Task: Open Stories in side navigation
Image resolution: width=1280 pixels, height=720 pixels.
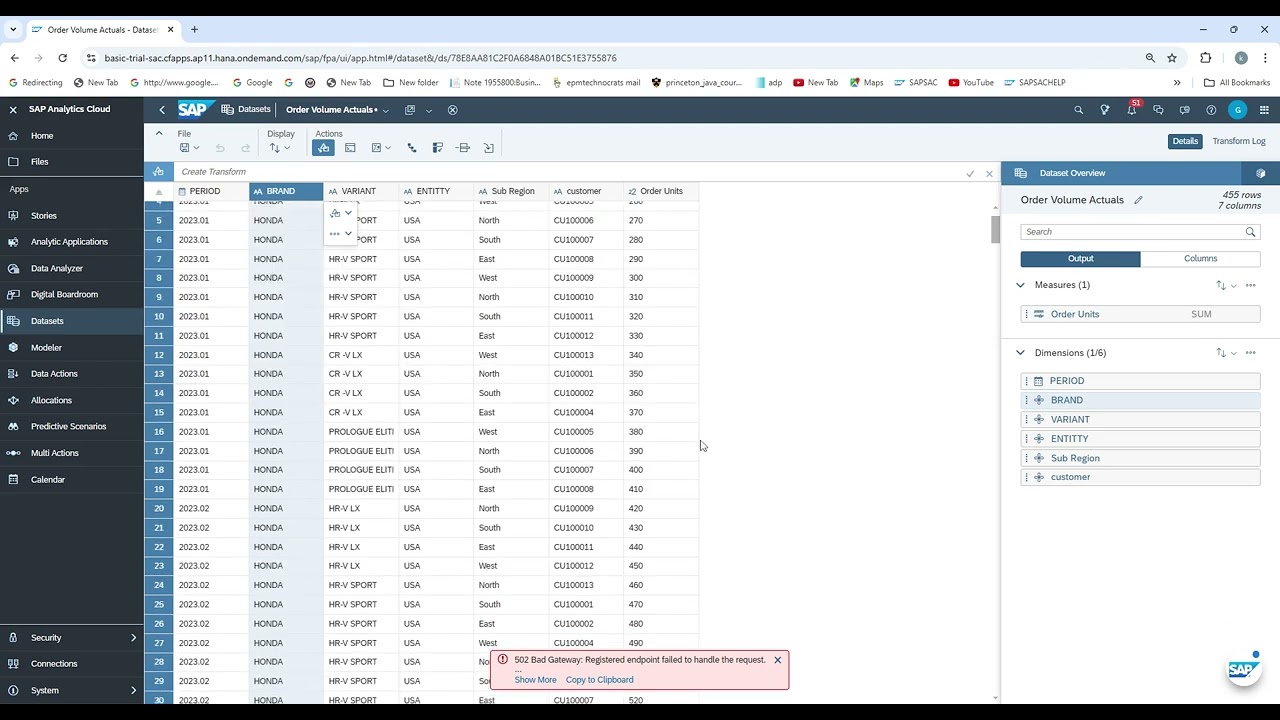Action: pos(72,216)
